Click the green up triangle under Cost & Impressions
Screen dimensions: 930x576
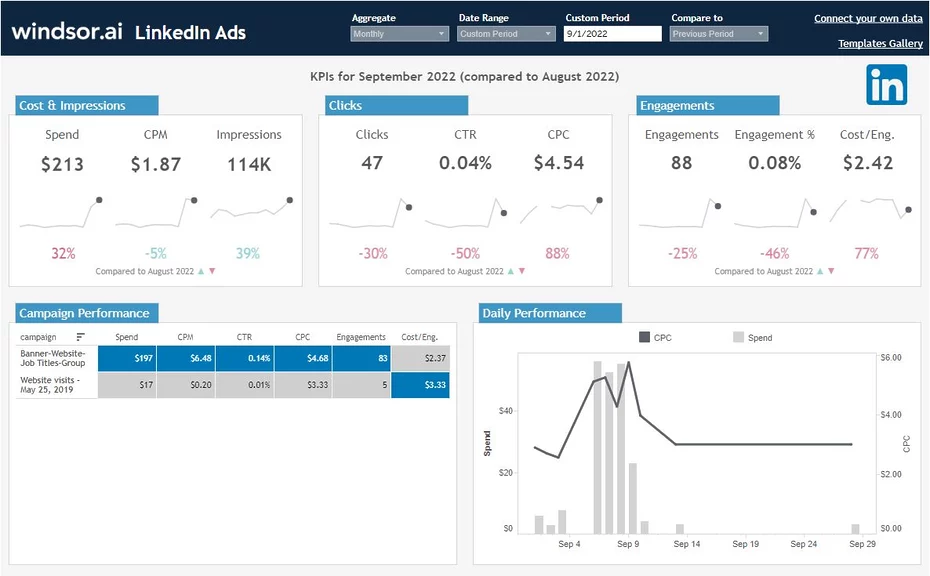(x=201, y=271)
